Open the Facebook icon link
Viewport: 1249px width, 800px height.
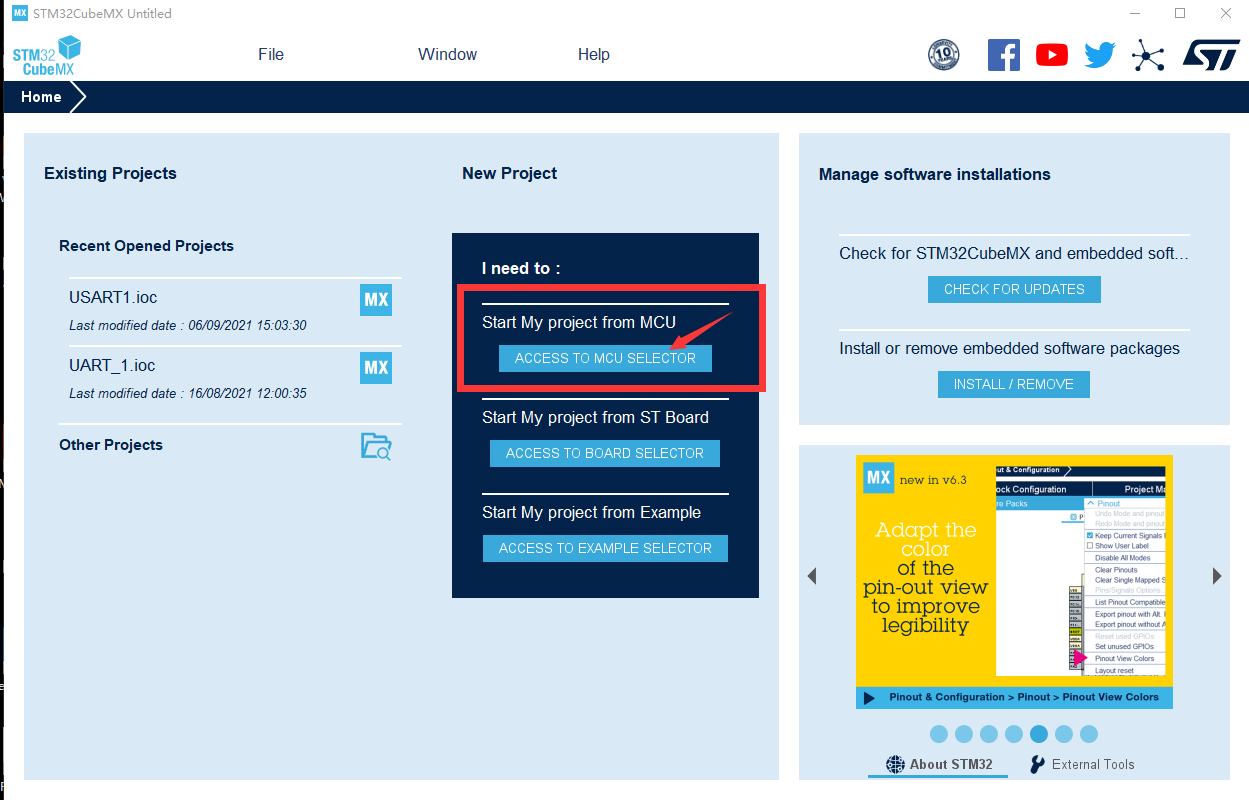click(1003, 54)
